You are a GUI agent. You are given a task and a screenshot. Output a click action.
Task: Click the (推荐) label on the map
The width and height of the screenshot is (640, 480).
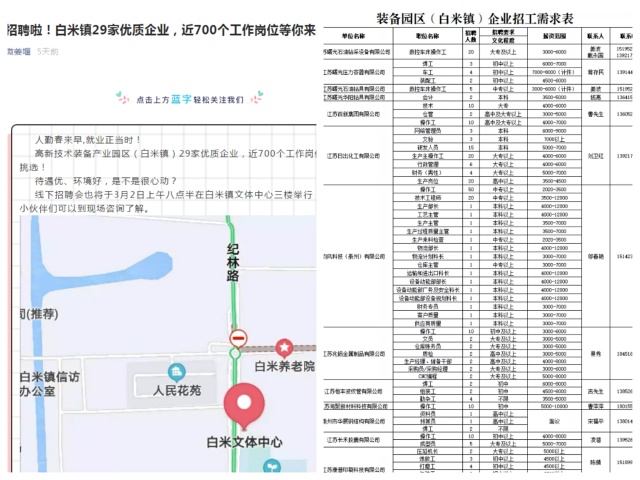click(x=31, y=315)
